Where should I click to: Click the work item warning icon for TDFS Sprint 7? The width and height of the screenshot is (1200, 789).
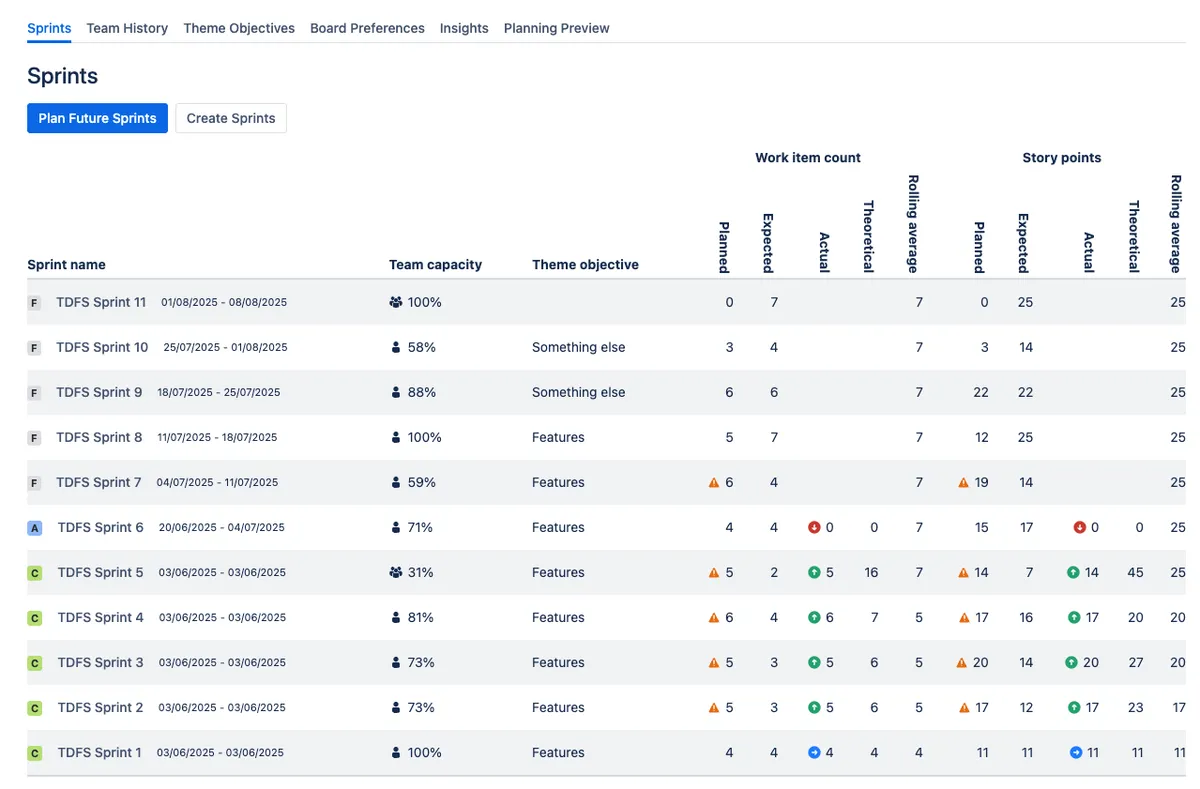click(x=714, y=482)
